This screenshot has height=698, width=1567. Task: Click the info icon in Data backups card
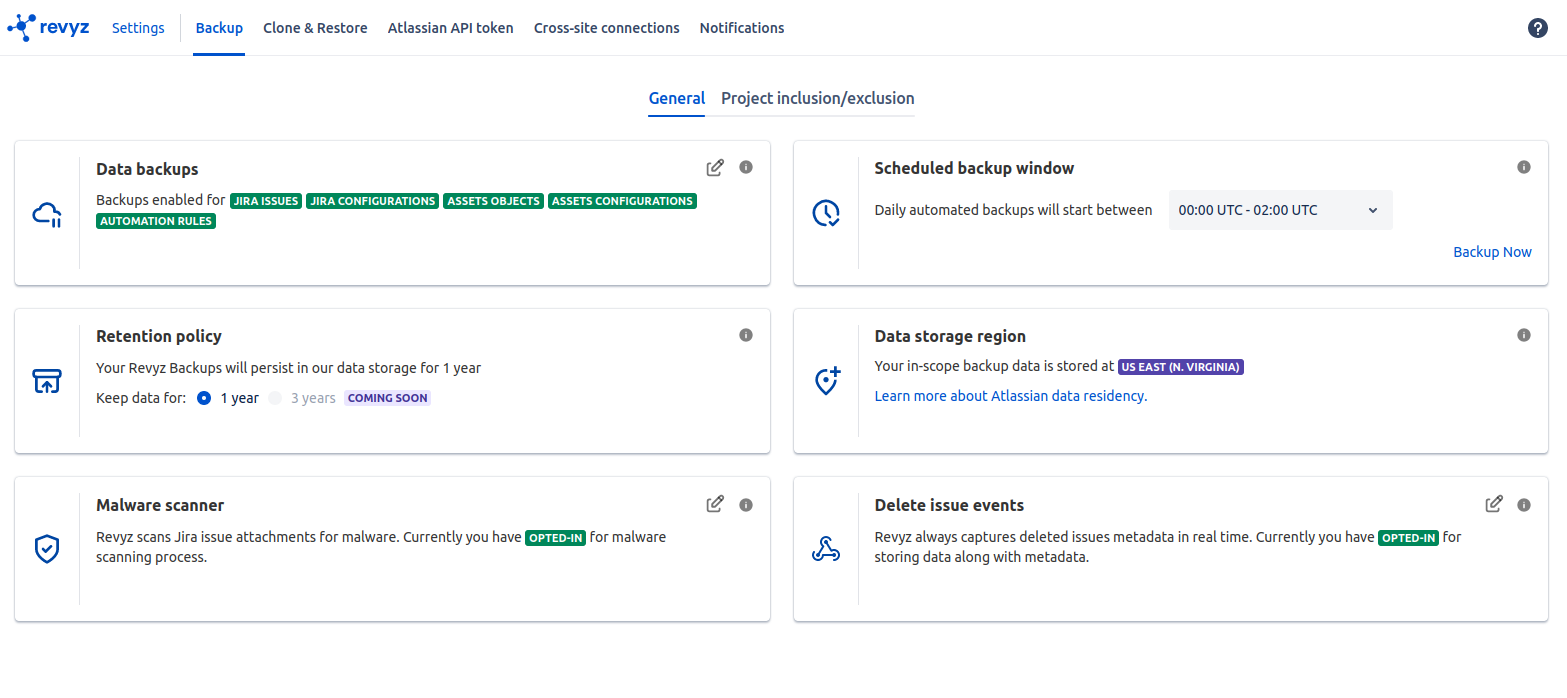coord(746,167)
